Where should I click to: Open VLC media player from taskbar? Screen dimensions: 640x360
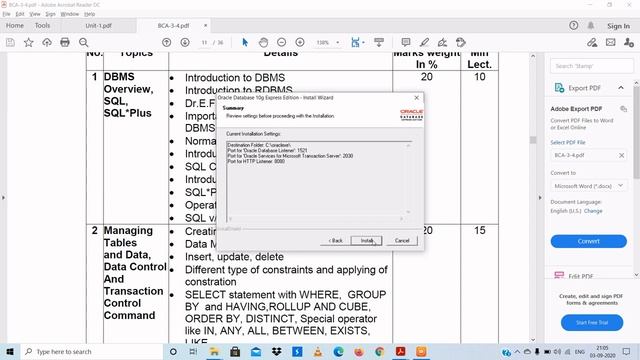318,351
